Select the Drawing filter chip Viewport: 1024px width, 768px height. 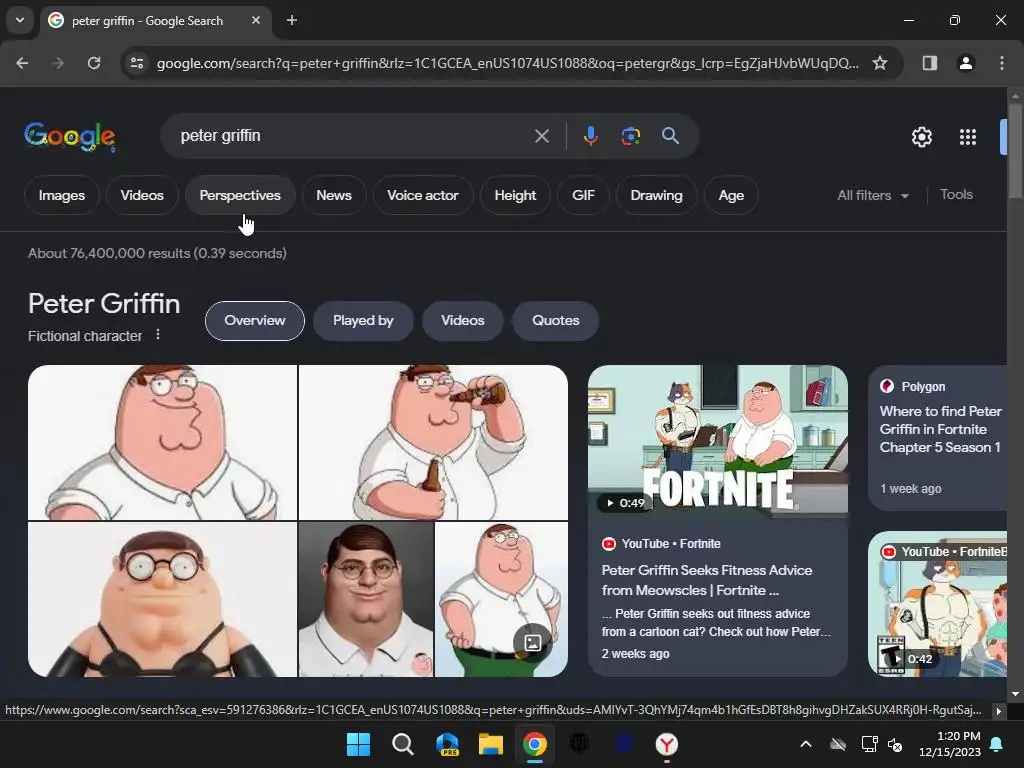(656, 195)
